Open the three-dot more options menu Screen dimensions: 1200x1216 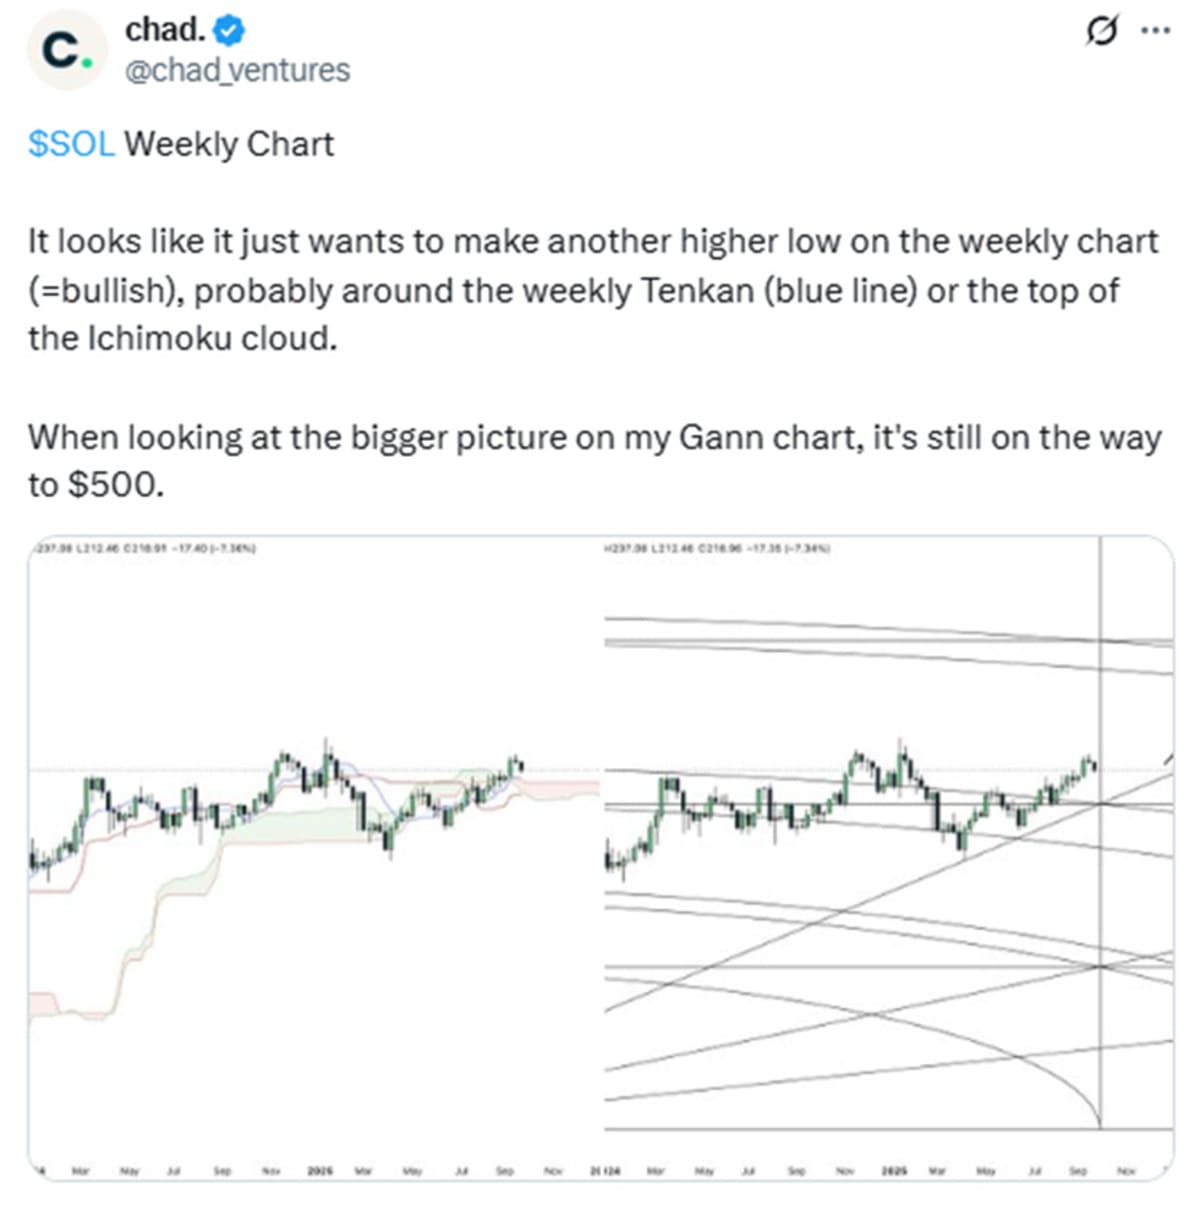point(1156,31)
